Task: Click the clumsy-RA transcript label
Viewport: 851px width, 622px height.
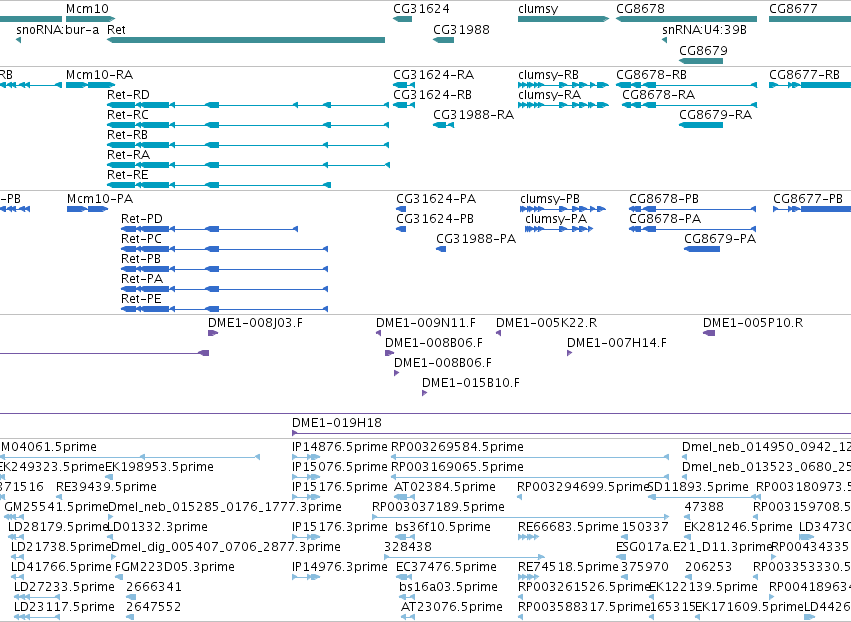Action: 549,94
